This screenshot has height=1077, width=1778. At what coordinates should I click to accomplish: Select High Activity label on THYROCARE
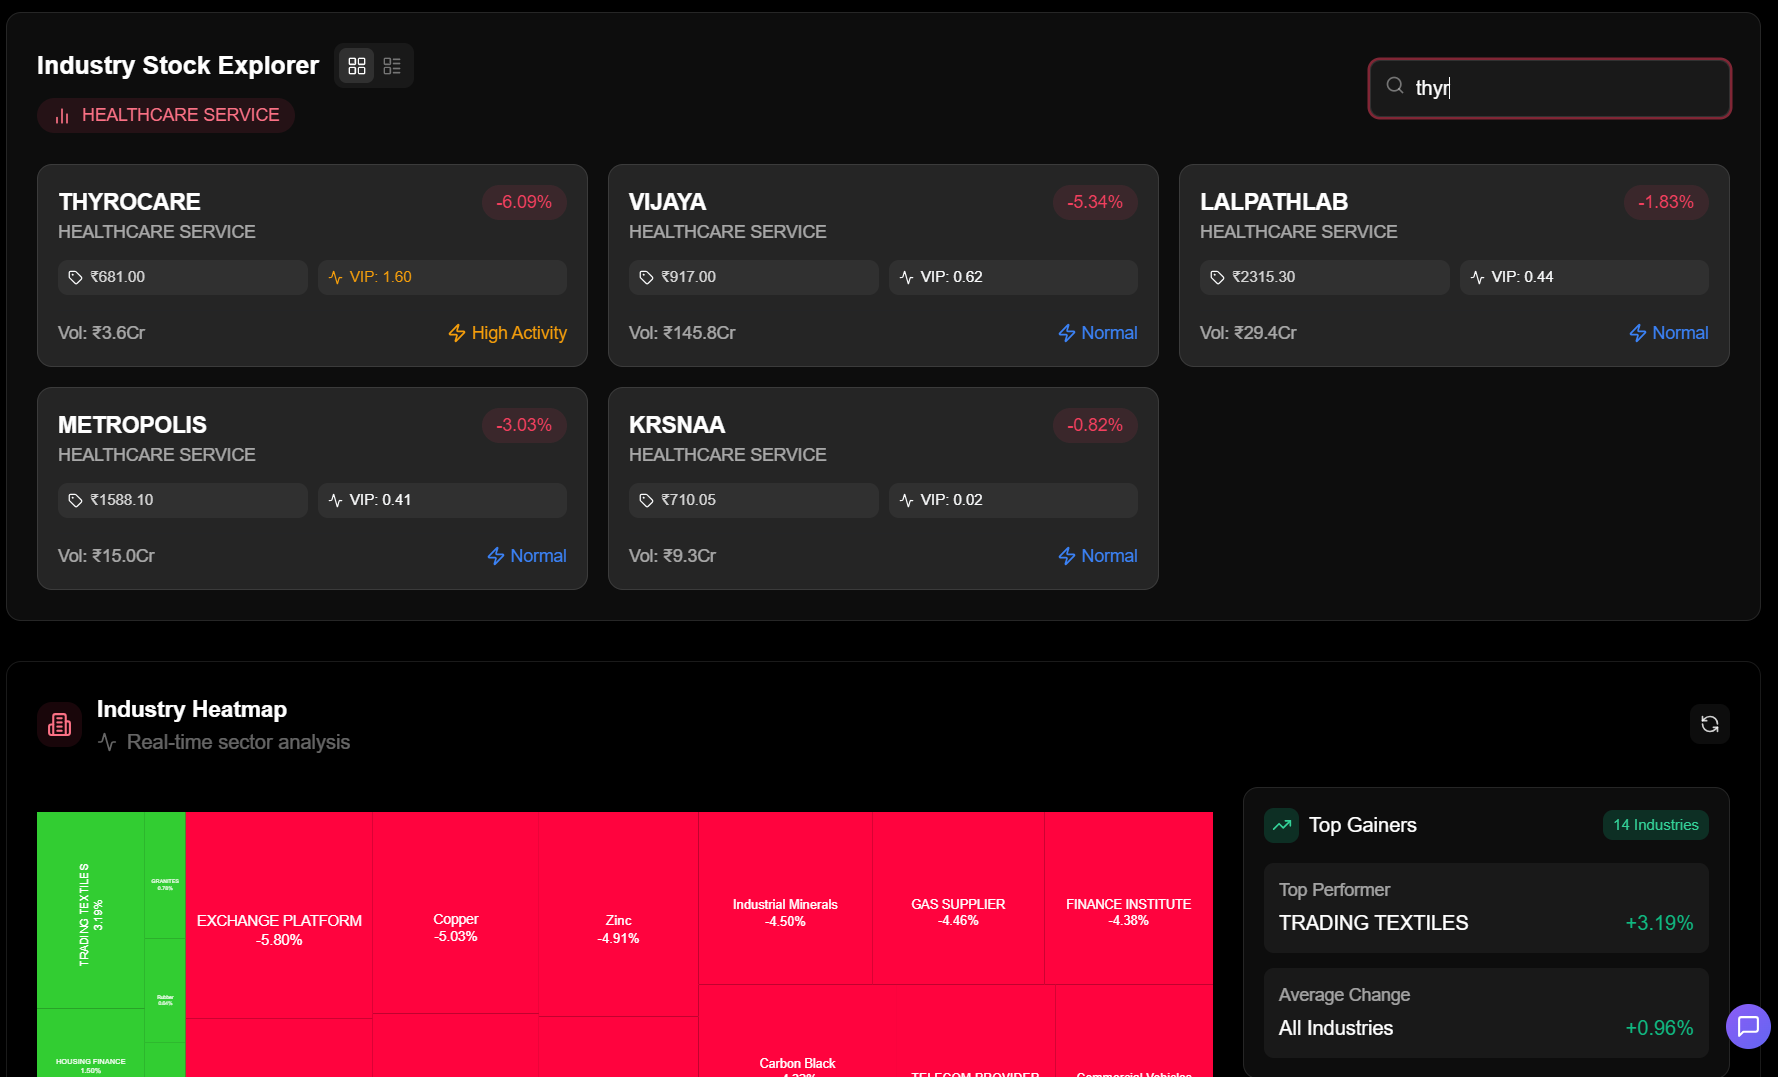click(519, 333)
